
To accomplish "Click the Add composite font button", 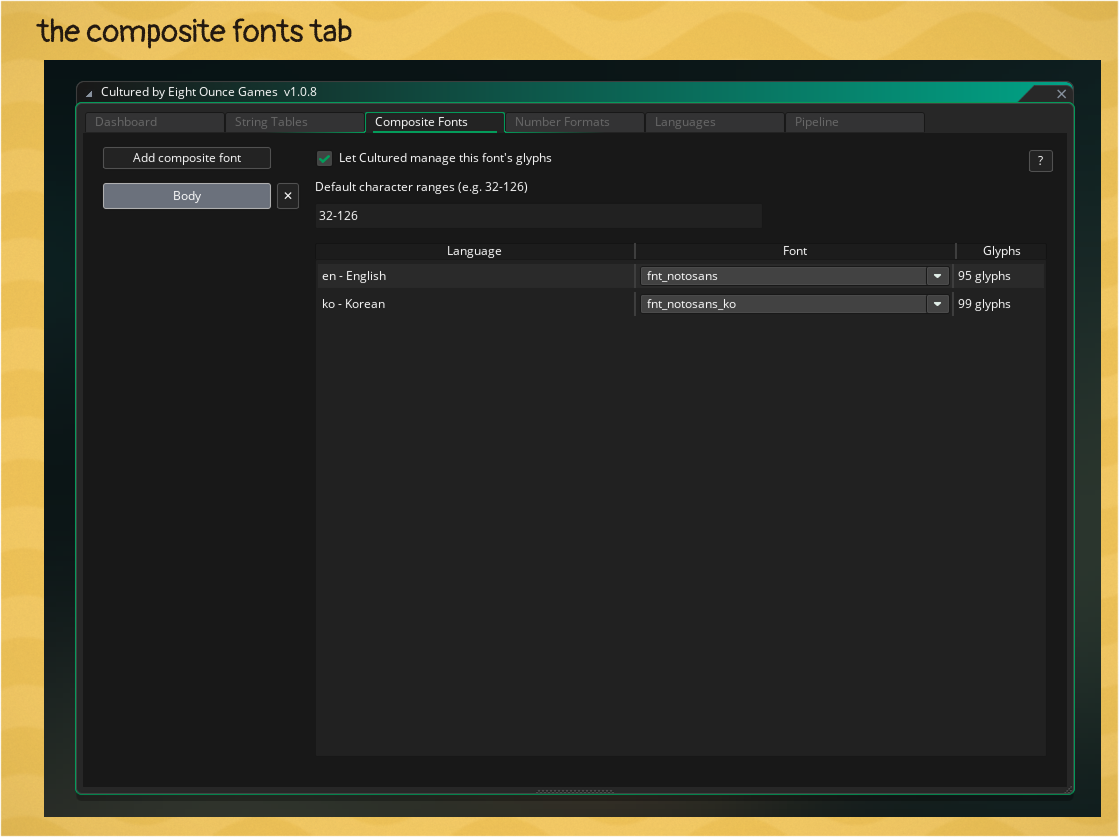I will (187, 158).
